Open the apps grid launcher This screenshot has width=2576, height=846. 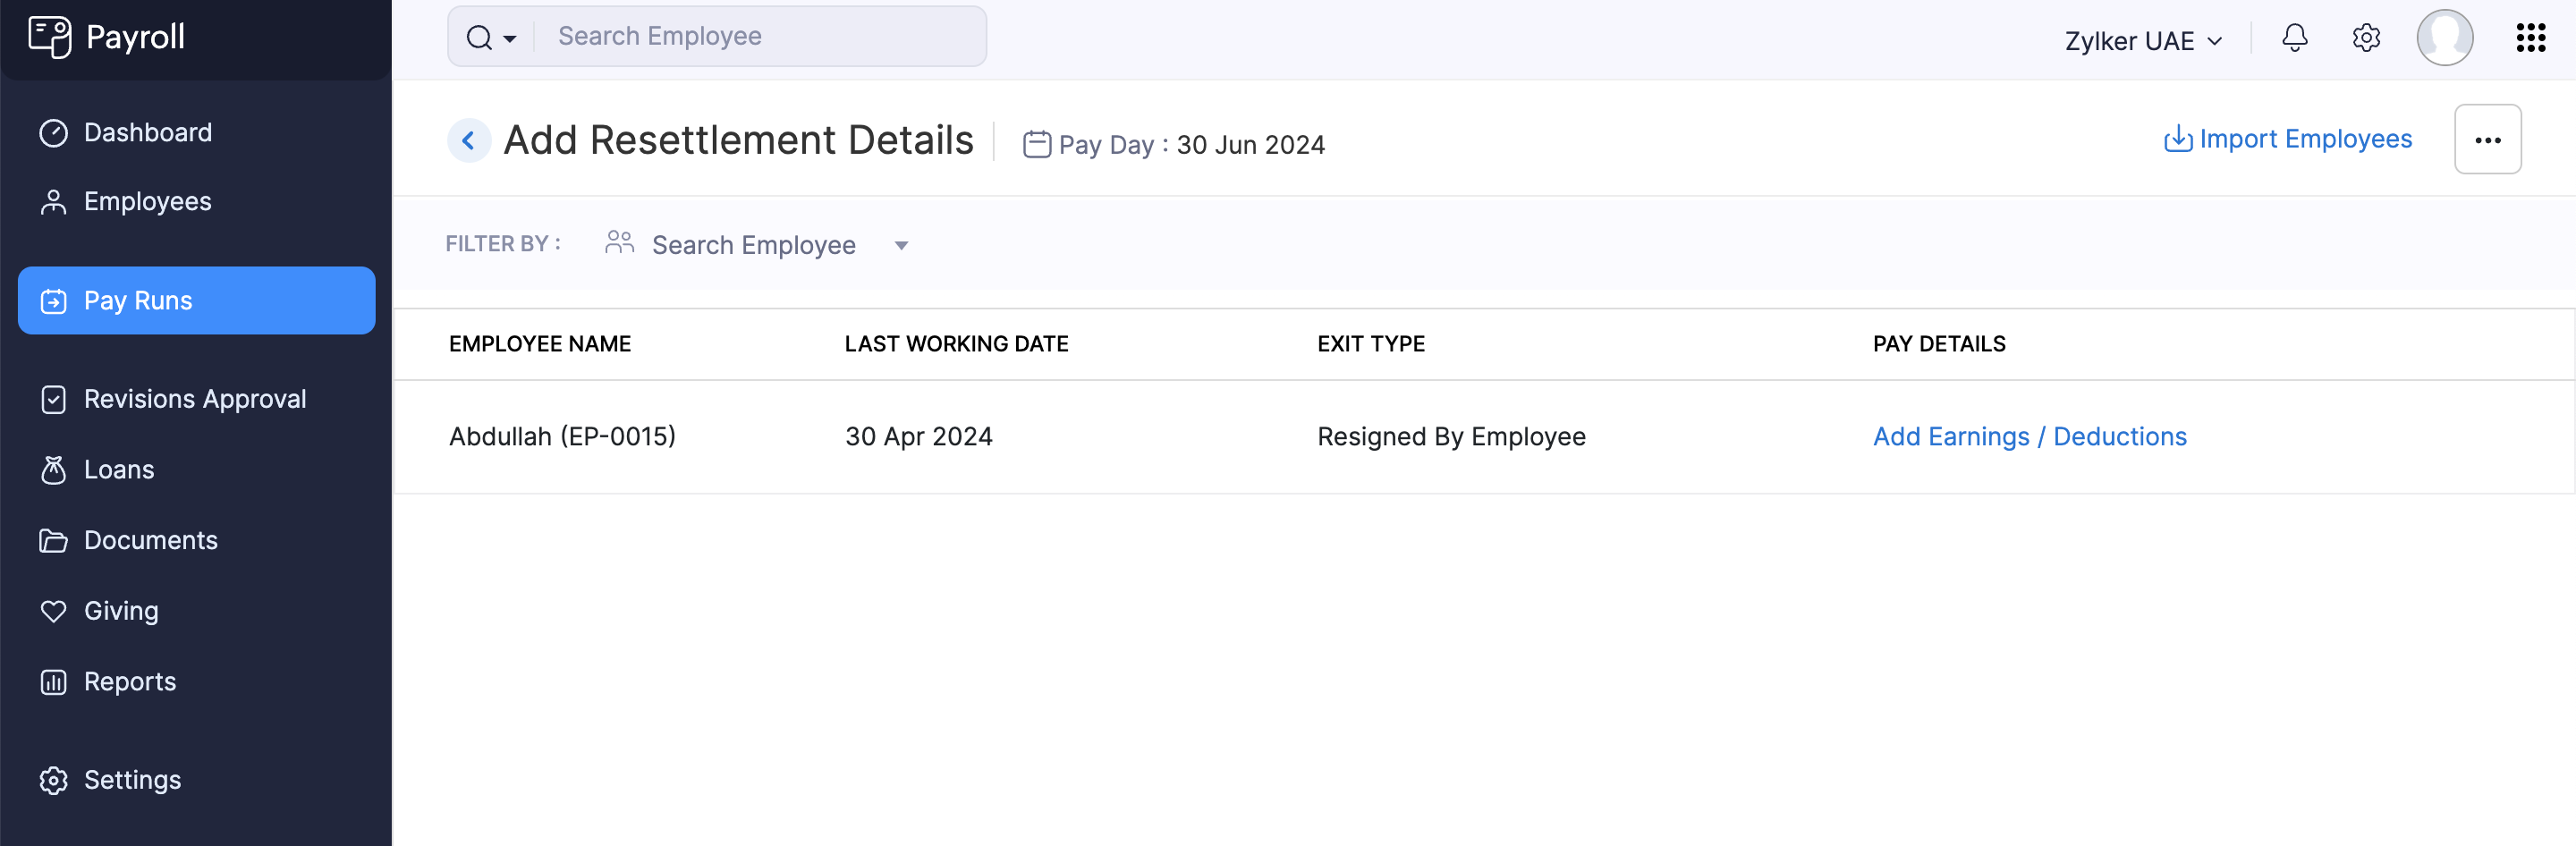(2530, 38)
